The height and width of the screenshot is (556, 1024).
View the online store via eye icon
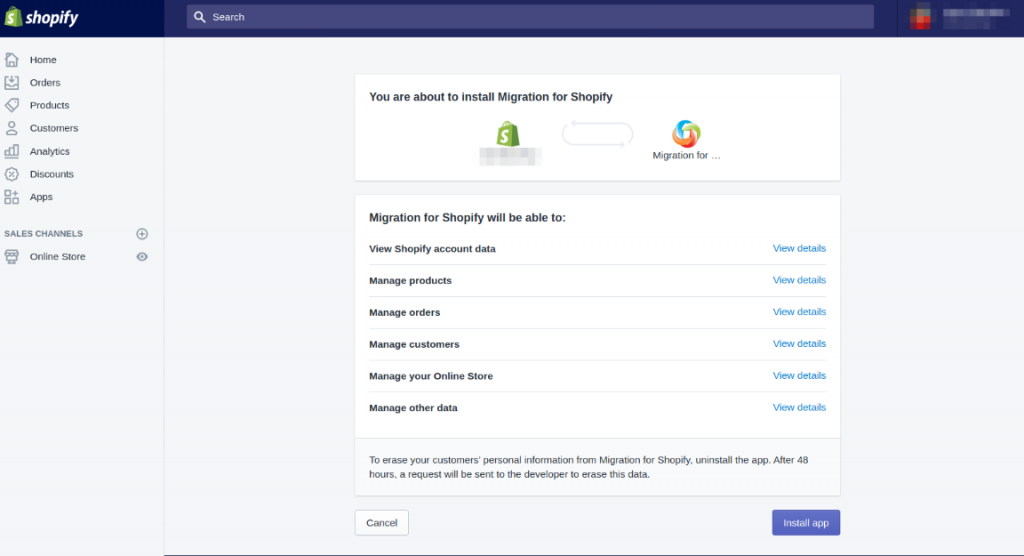coord(142,257)
